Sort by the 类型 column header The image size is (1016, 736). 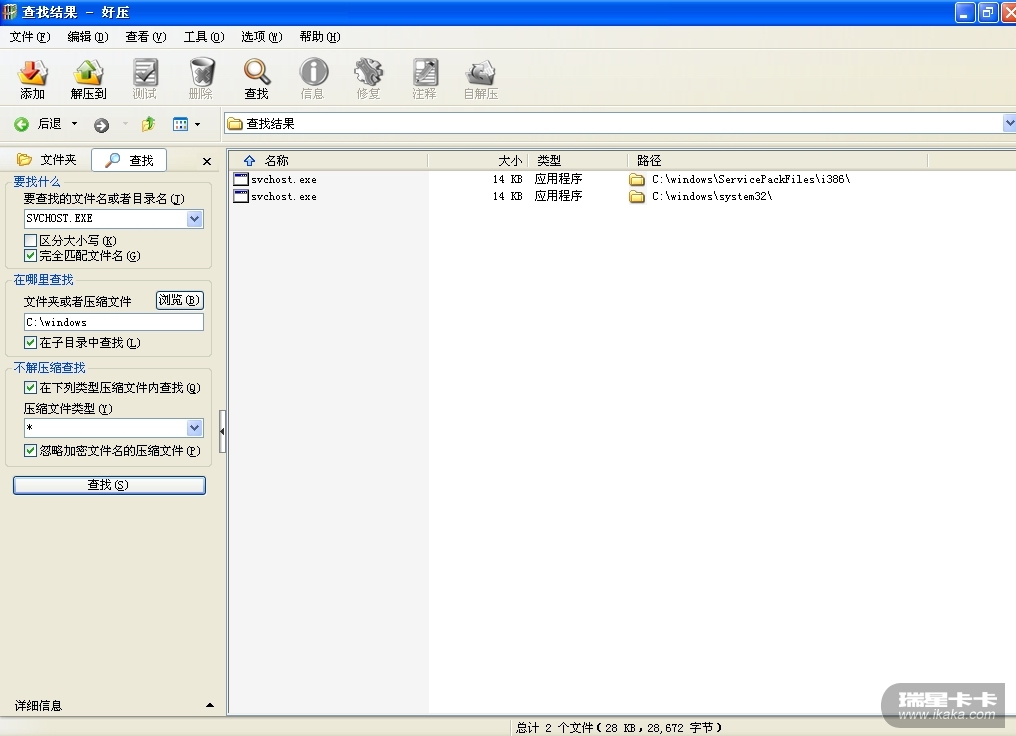pos(578,161)
